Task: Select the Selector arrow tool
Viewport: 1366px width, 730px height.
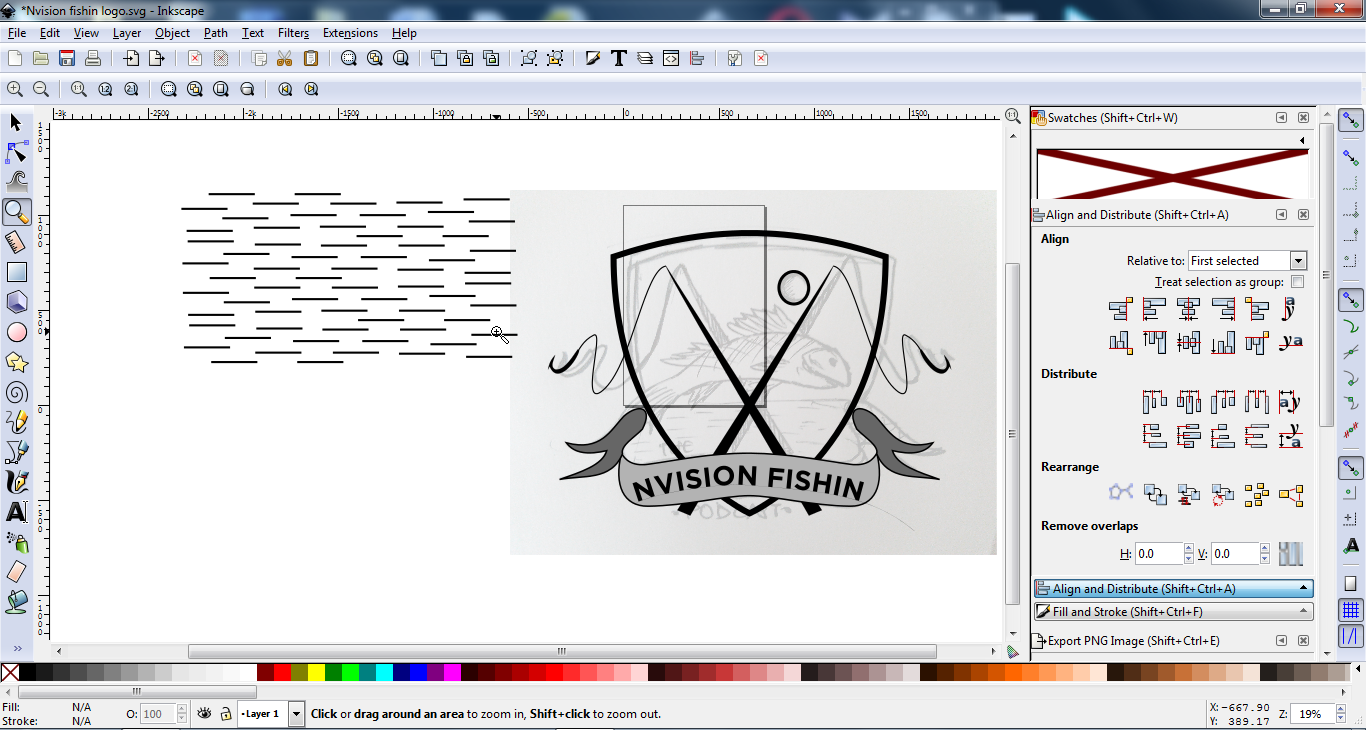Action: click(16, 122)
